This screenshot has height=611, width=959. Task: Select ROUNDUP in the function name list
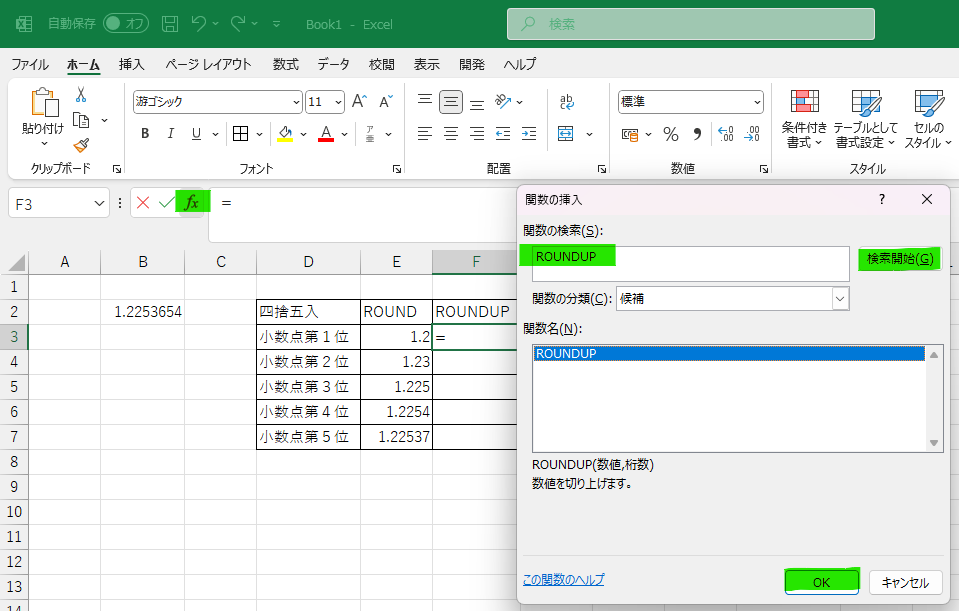[x=728, y=354]
